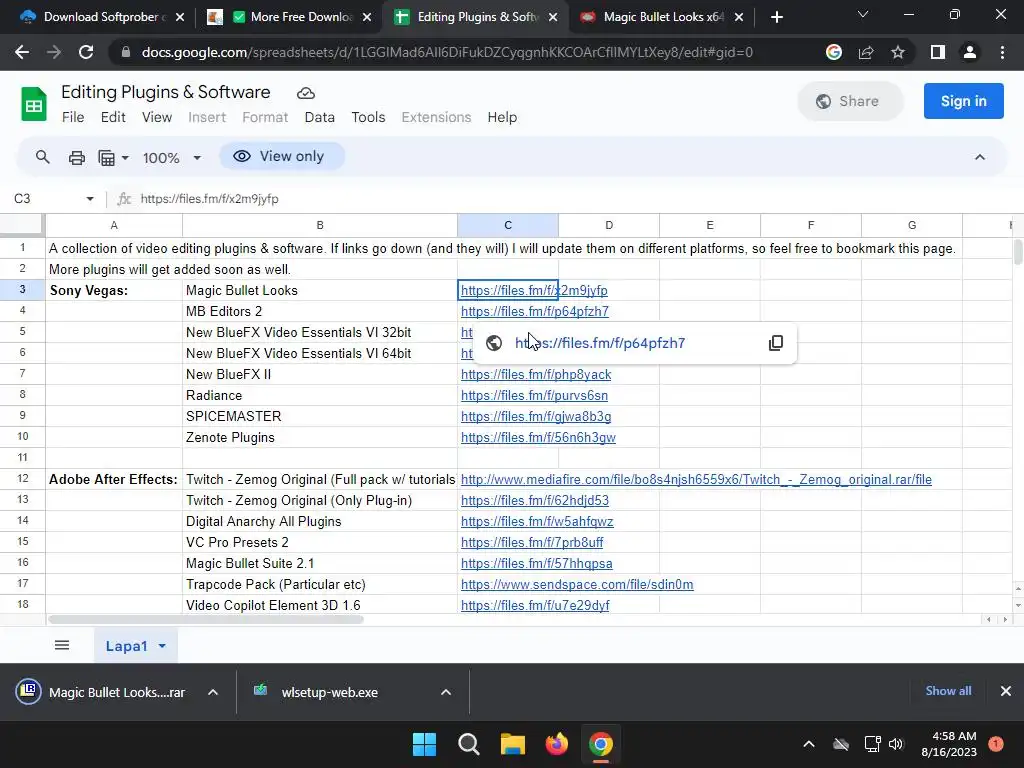Image resolution: width=1024 pixels, height=768 pixels.
Task: Open File Explorer from taskbar
Action: click(513, 744)
